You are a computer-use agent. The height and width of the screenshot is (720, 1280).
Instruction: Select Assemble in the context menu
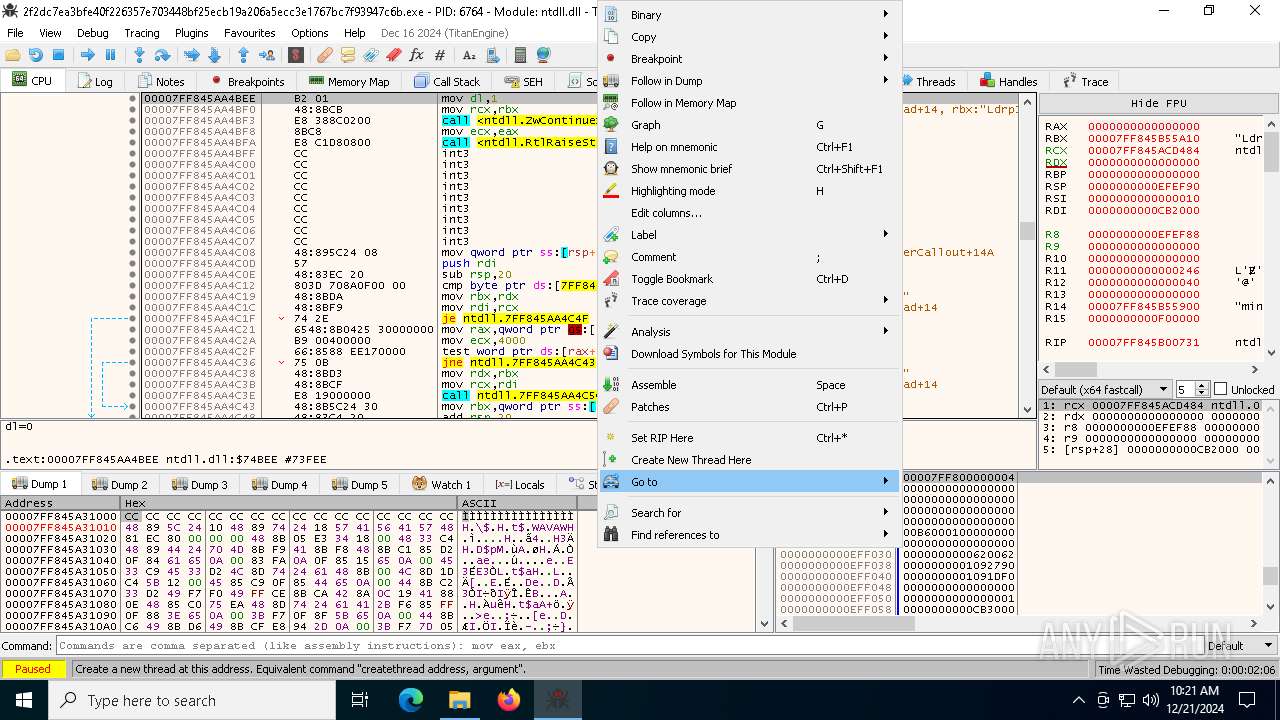750,385
